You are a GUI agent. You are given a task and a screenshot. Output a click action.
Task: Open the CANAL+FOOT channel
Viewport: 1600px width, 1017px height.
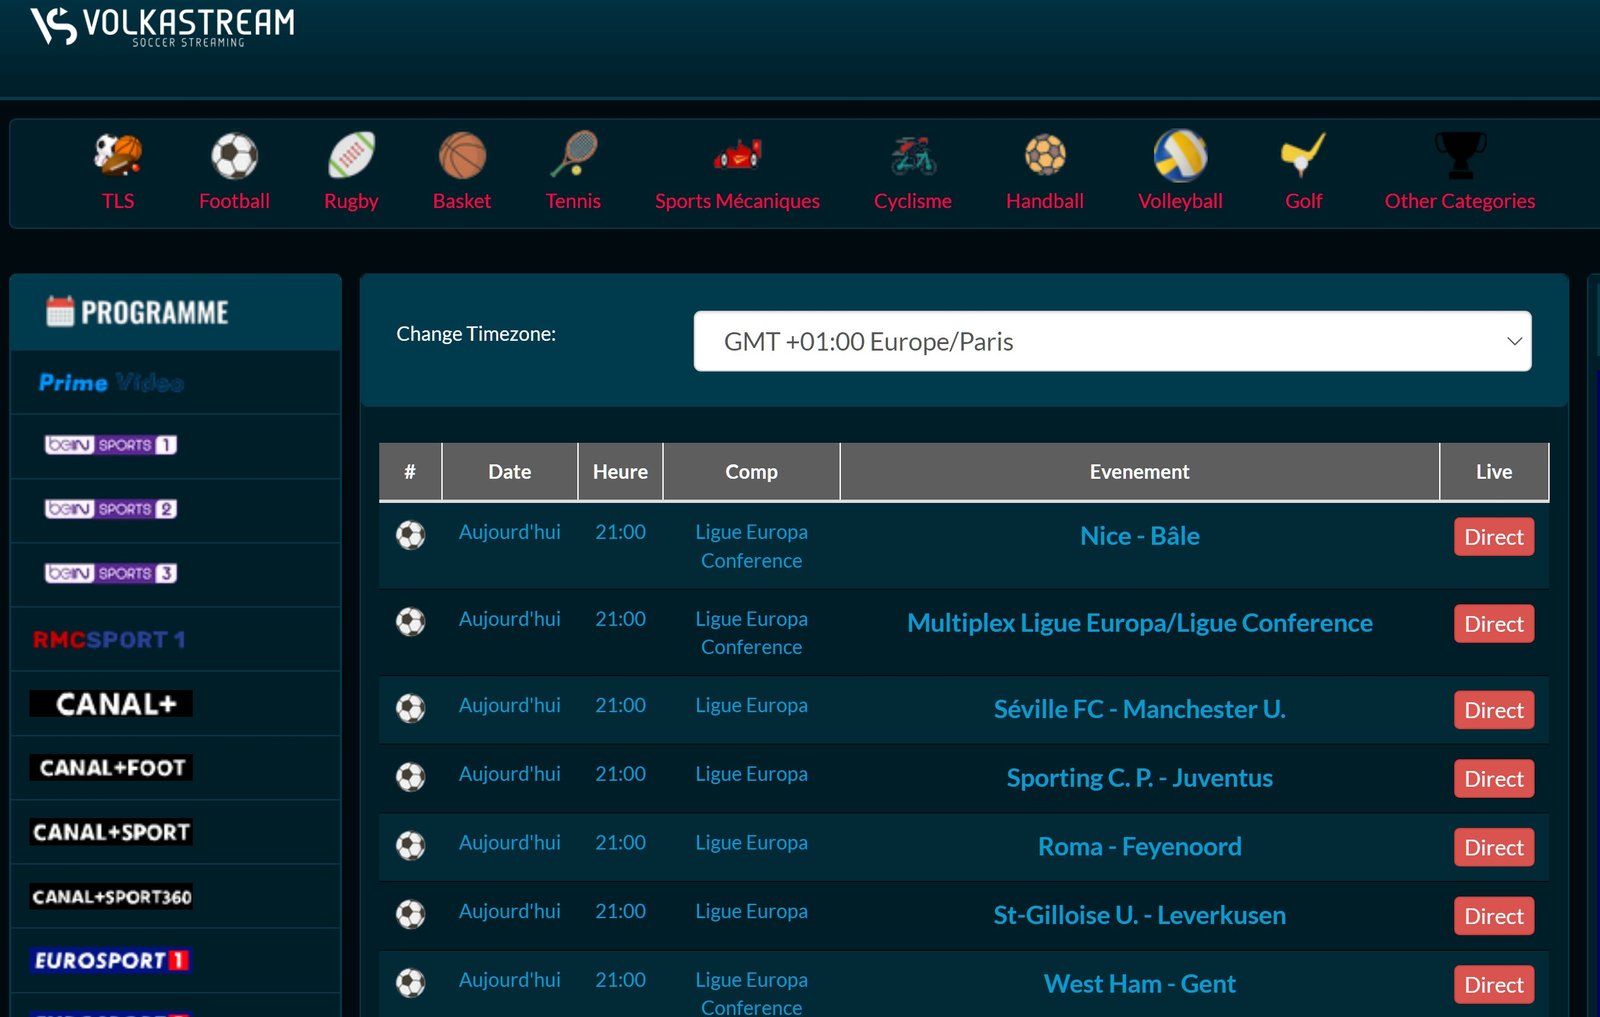pos(111,768)
